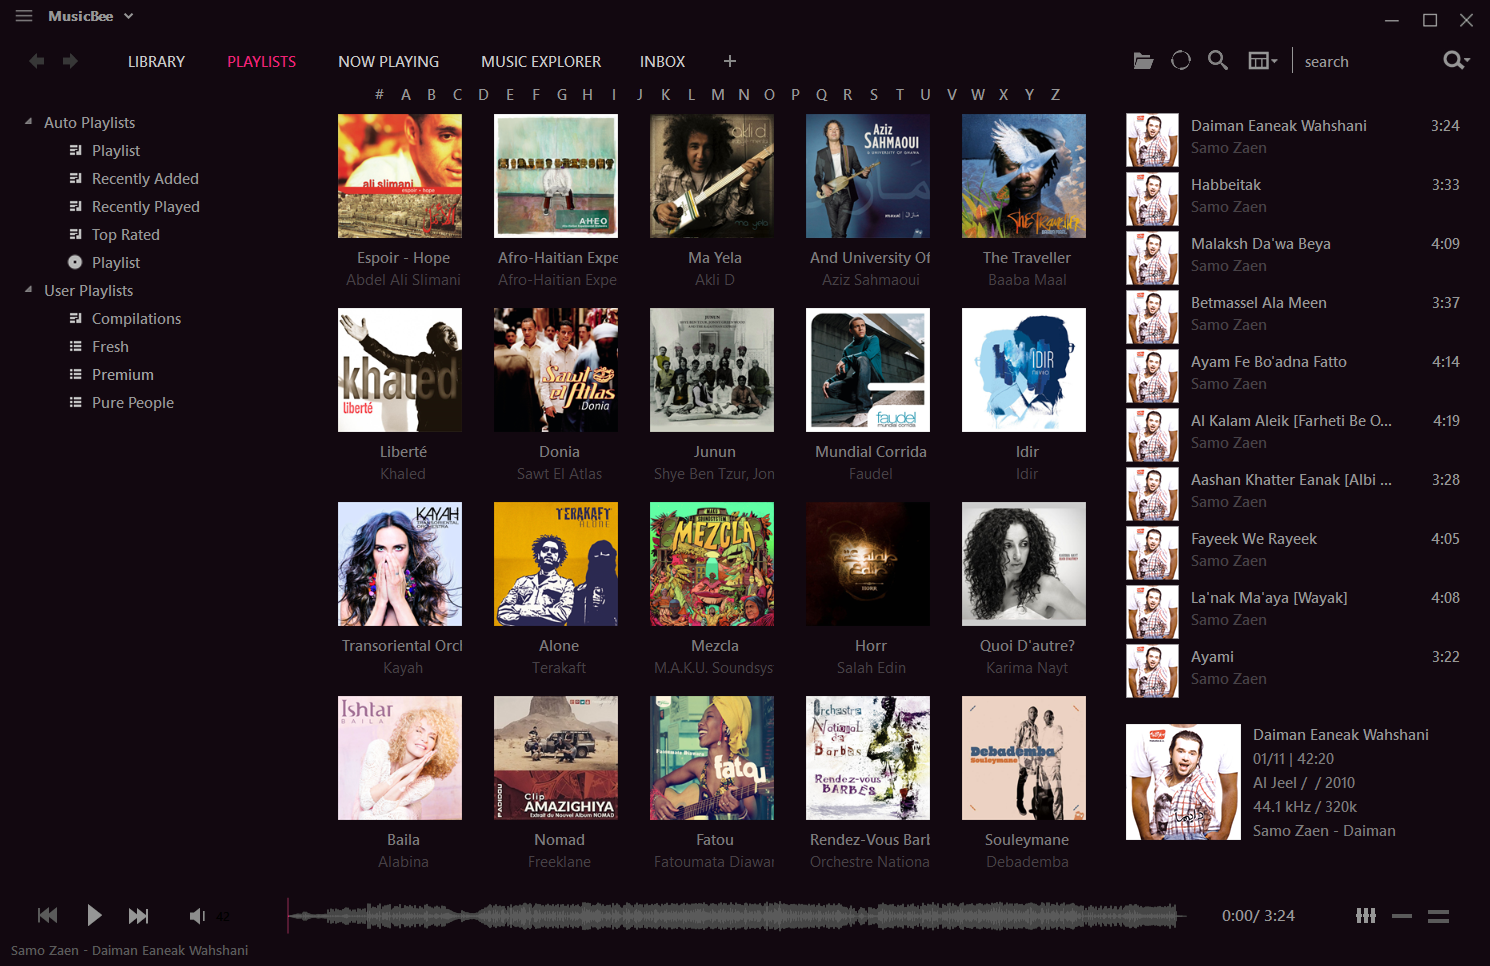
Task: Add a new tab with plus icon
Action: tap(730, 61)
